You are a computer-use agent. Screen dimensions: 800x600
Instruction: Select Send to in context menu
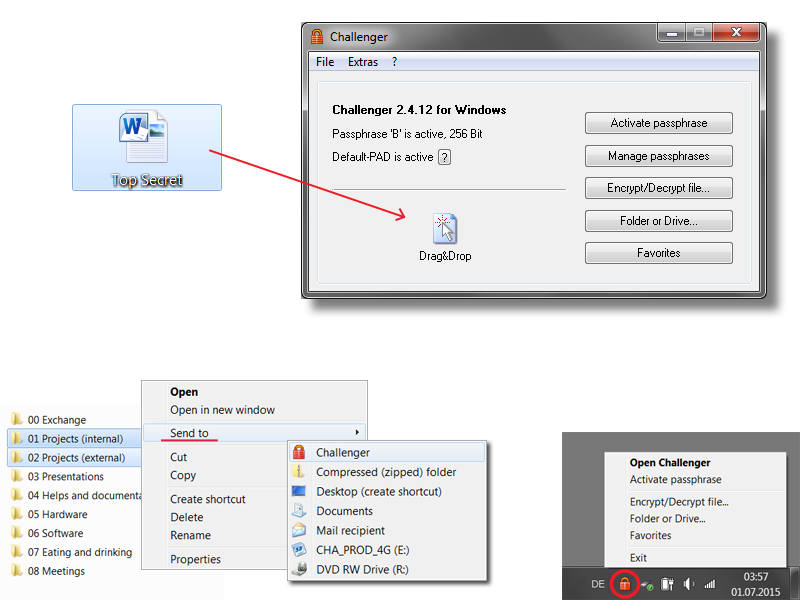[254, 433]
